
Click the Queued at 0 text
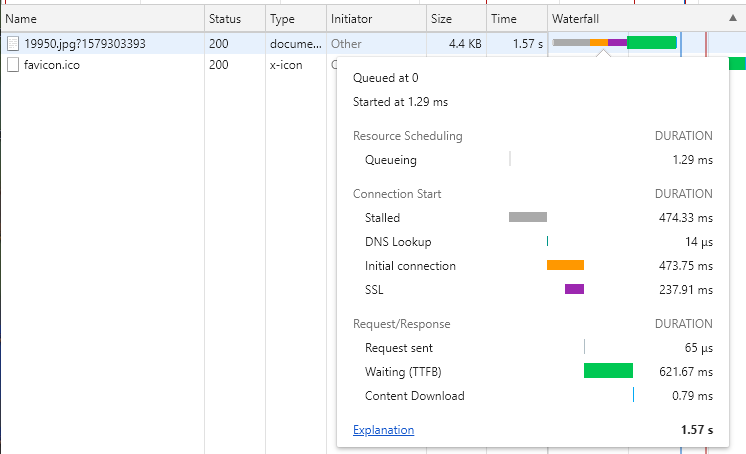(385, 78)
